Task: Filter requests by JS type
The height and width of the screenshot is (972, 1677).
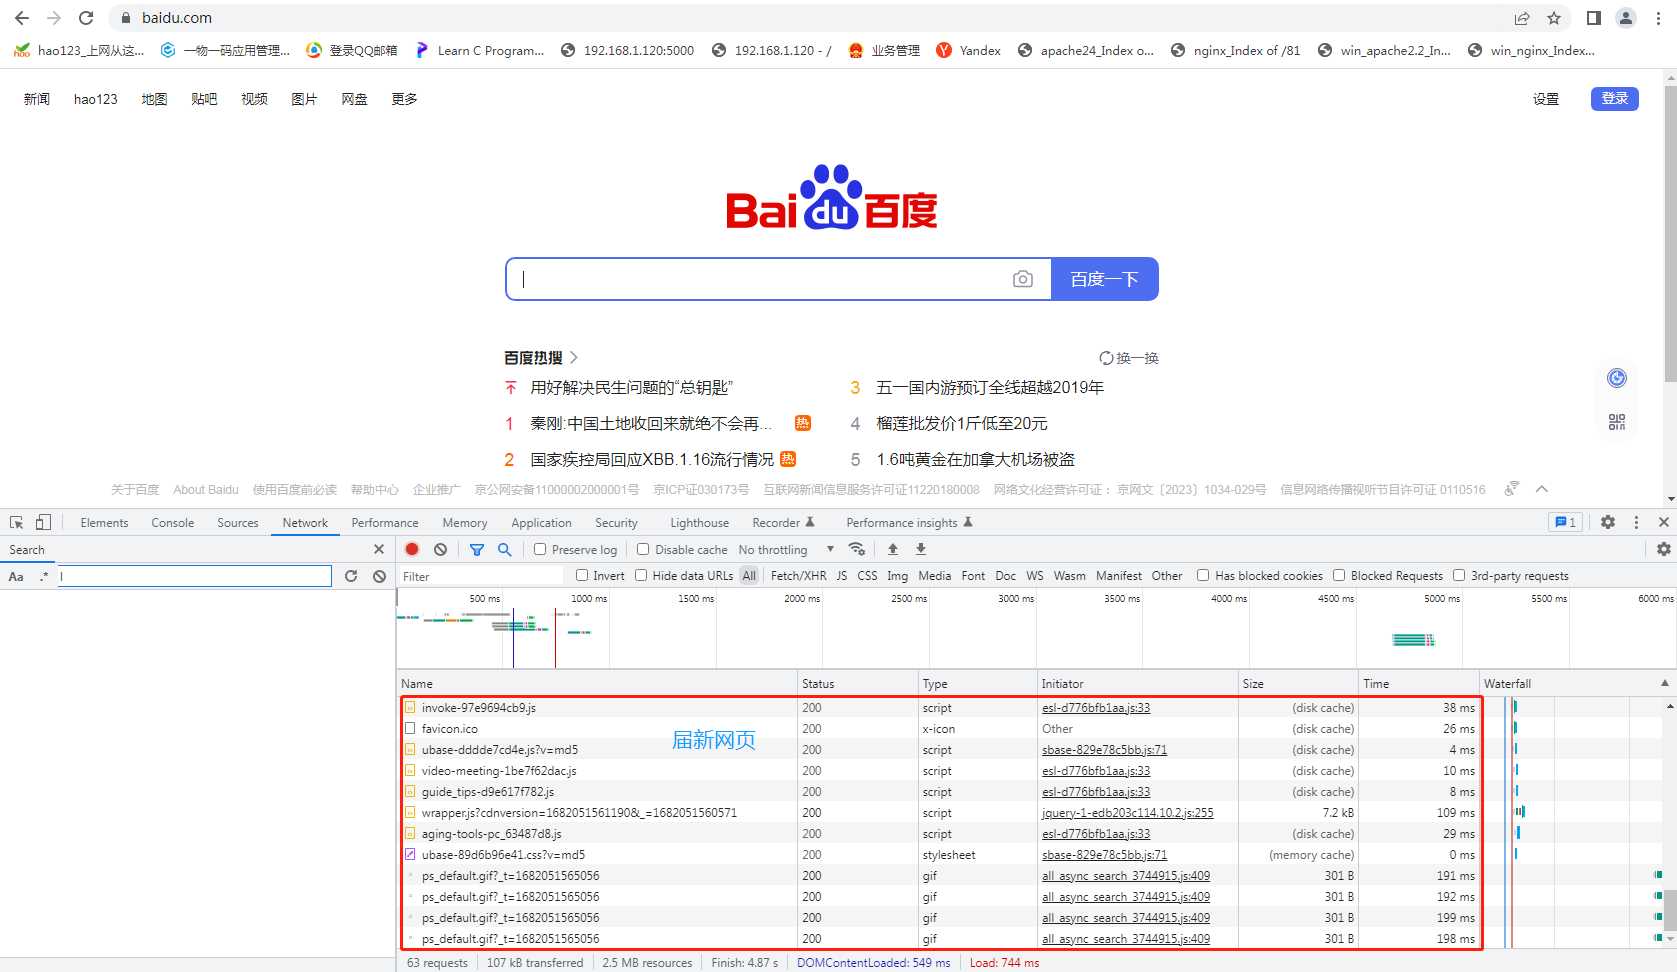Action: coord(842,575)
